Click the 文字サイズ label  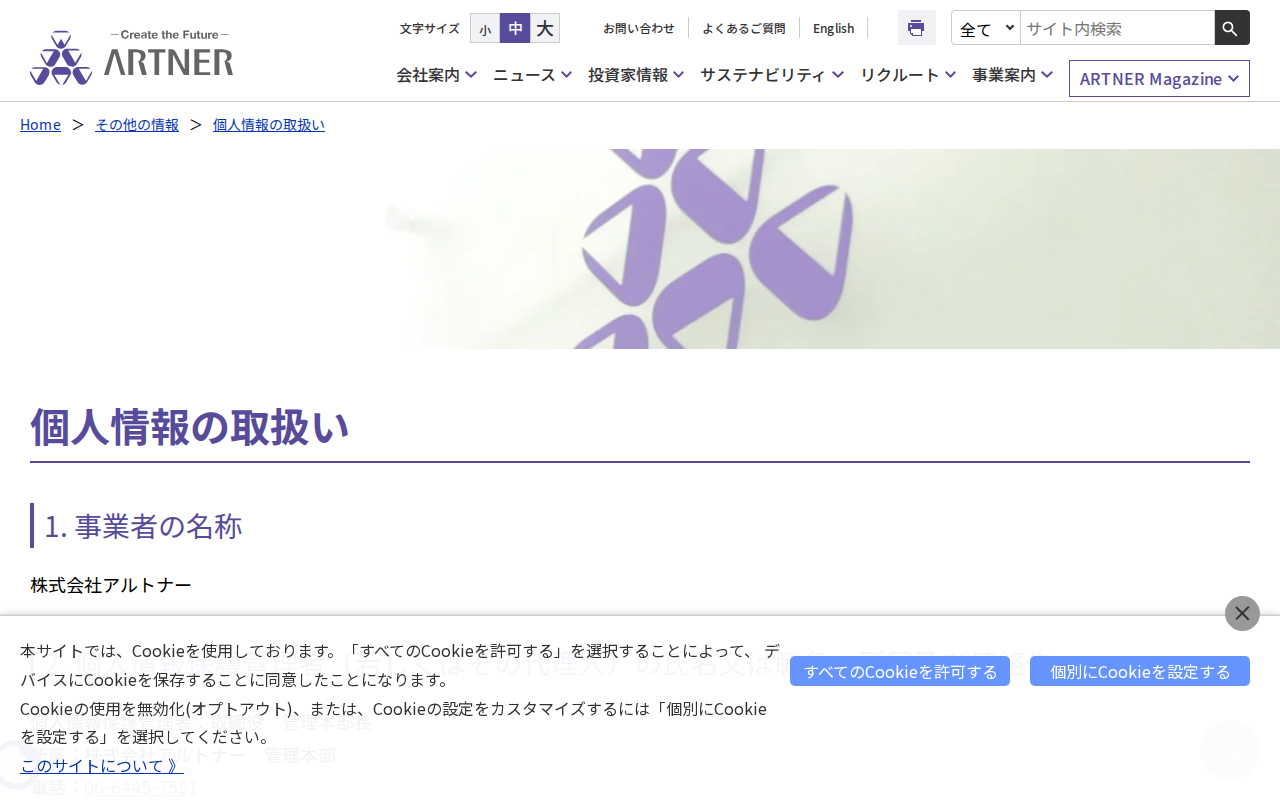point(430,28)
